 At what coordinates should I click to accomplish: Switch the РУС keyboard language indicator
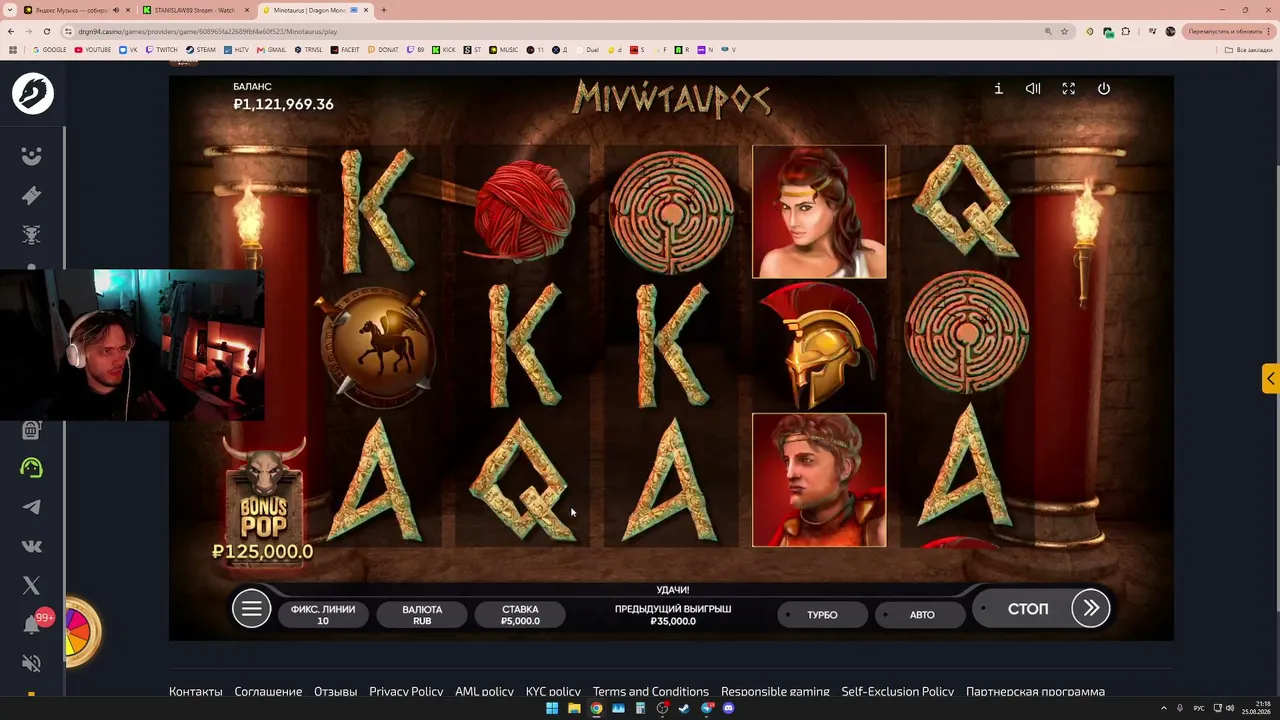pos(1199,708)
